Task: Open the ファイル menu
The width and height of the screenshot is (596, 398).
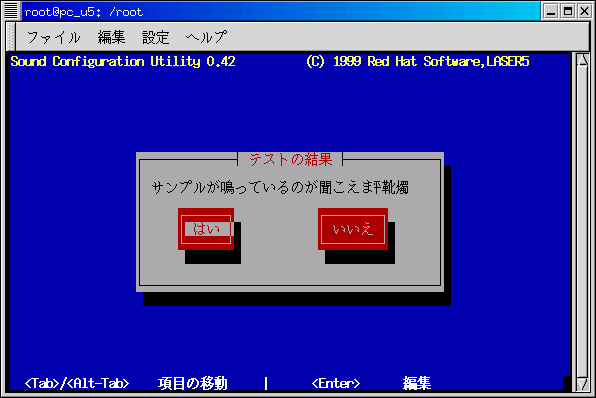Action: [x=54, y=37]
